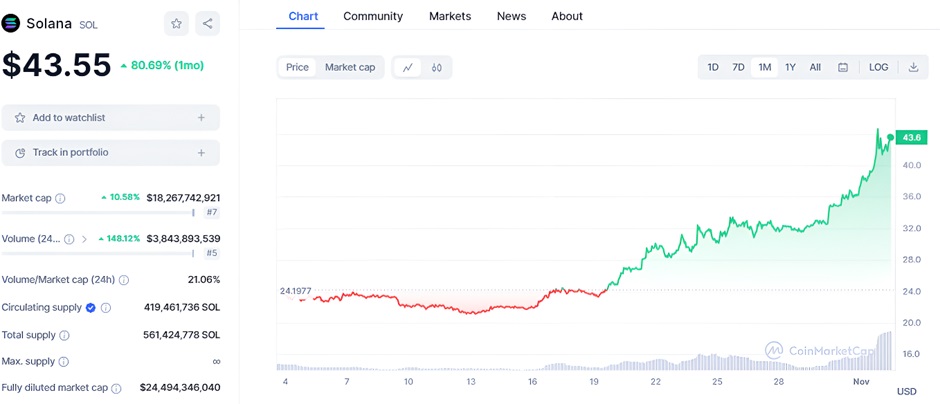940x404 pixels.
Task: Click plus on Add to watchlist
Action: click(x=201, y=118)
